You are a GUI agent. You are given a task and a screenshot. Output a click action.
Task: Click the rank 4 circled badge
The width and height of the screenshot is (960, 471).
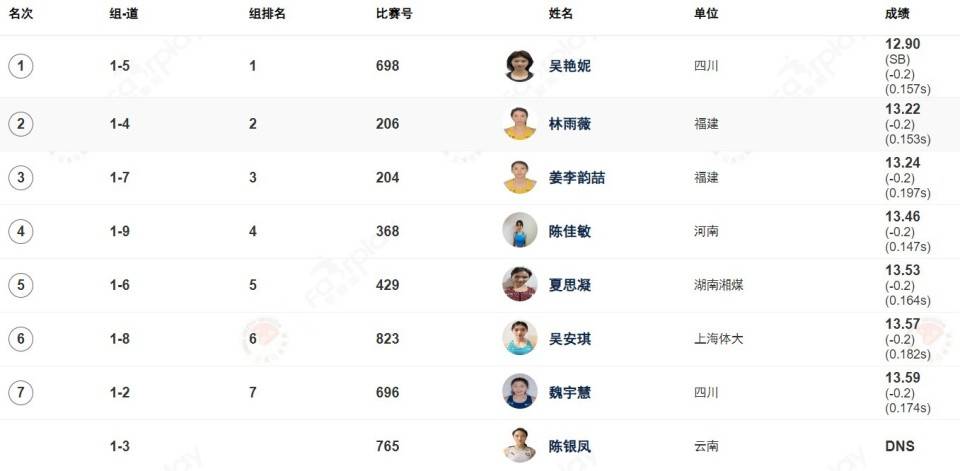[21, 232]
